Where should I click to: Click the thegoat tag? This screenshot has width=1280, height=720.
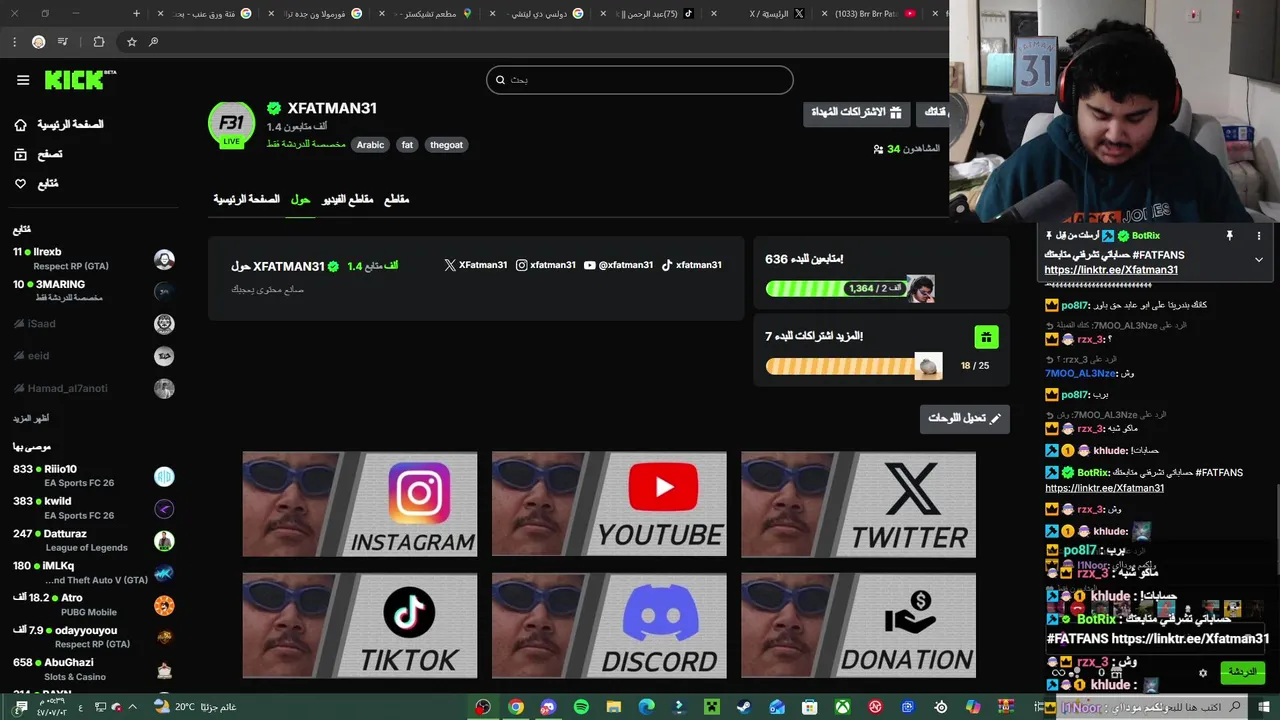click(446, 145)
